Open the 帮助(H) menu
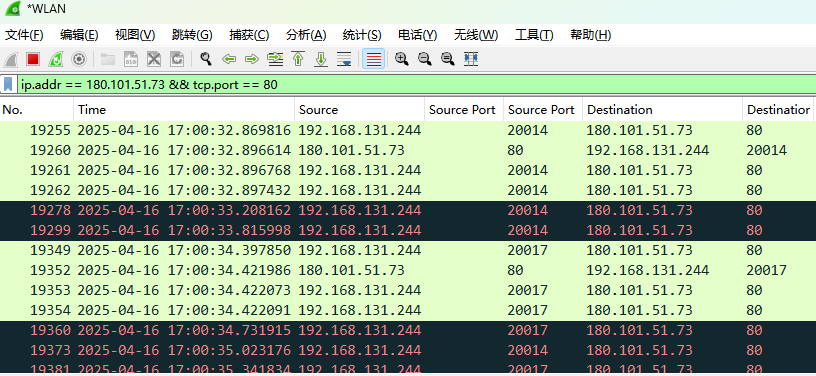Image resolution: width=816 pixels, height=376 pixels. point(590,35)
